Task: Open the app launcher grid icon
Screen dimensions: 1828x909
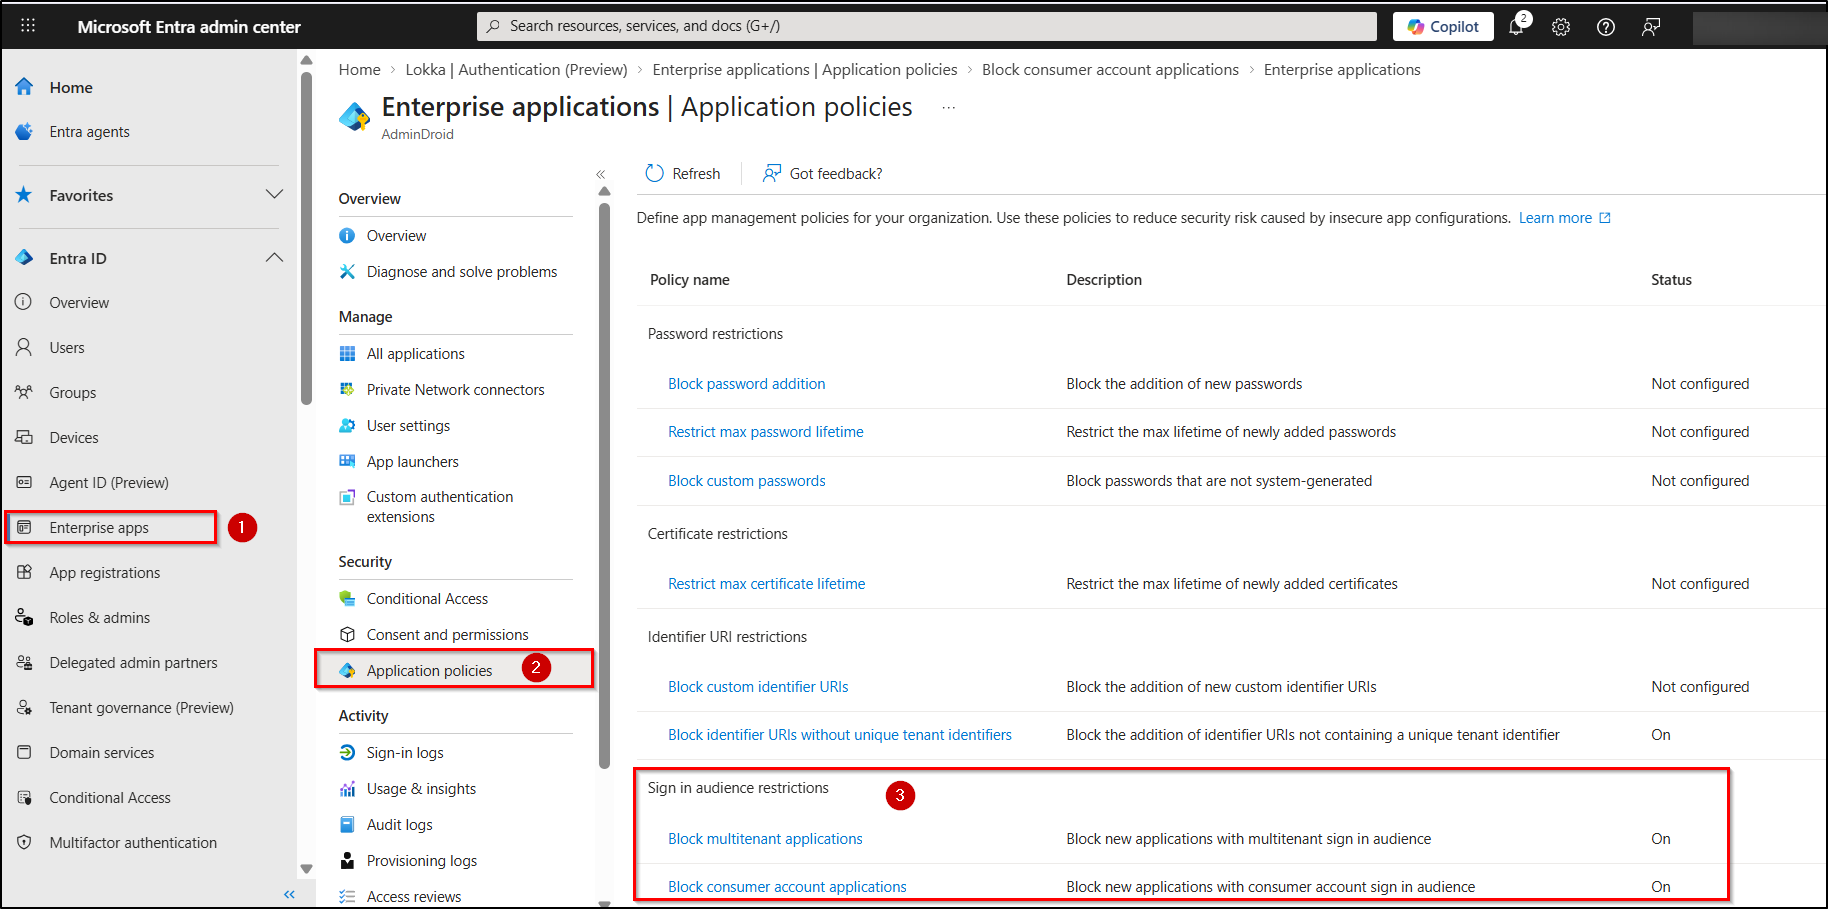Action: pos(27,25)
